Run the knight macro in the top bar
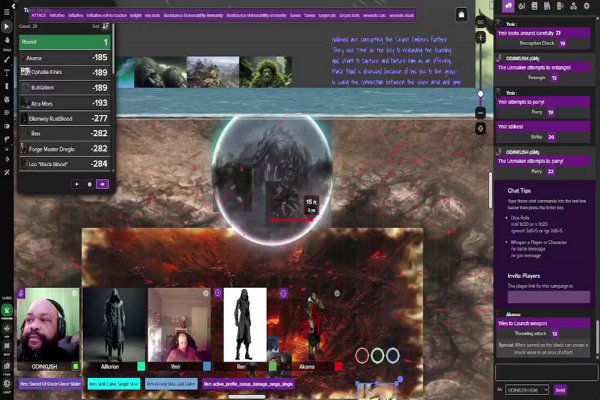The height and width of the screenshot is (400, 600). [x=136, y=16]
